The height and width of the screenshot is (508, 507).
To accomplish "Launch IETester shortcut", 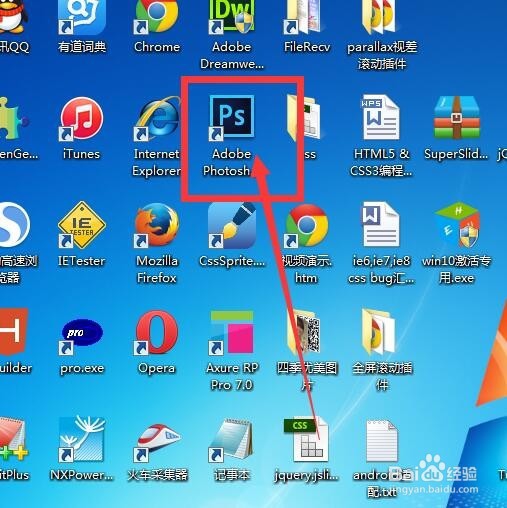I will 82,225.
